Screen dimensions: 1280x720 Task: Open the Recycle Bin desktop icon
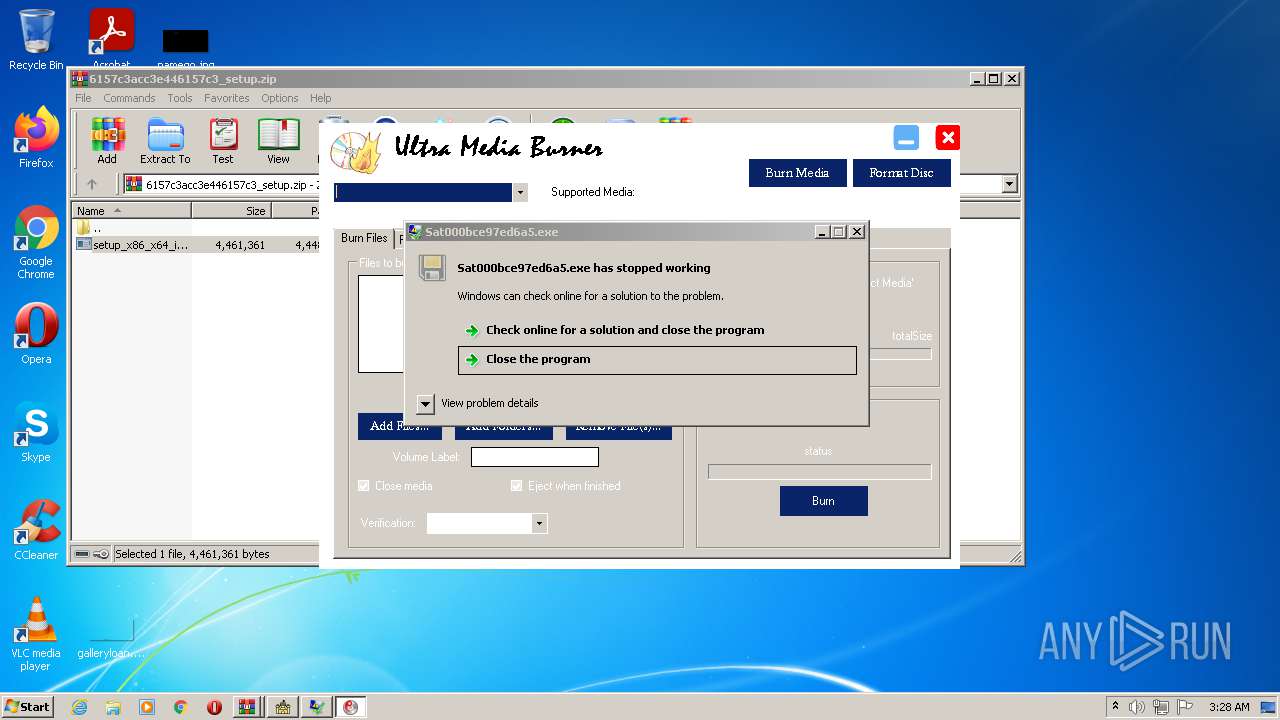click(x=36, y=39)
